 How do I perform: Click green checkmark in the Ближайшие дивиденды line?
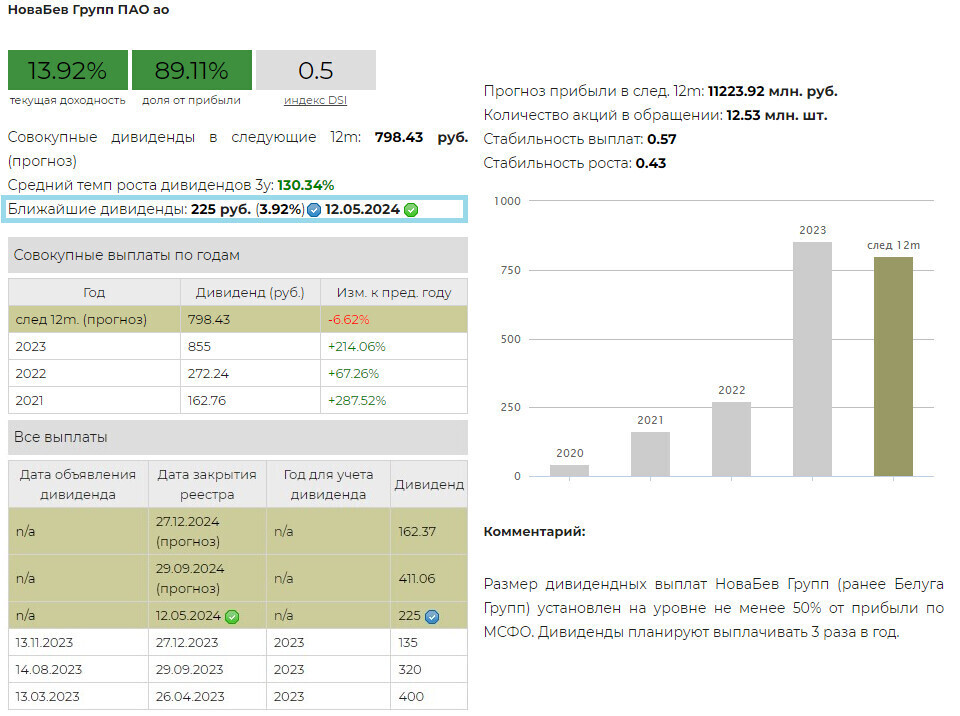pos(410,210)
